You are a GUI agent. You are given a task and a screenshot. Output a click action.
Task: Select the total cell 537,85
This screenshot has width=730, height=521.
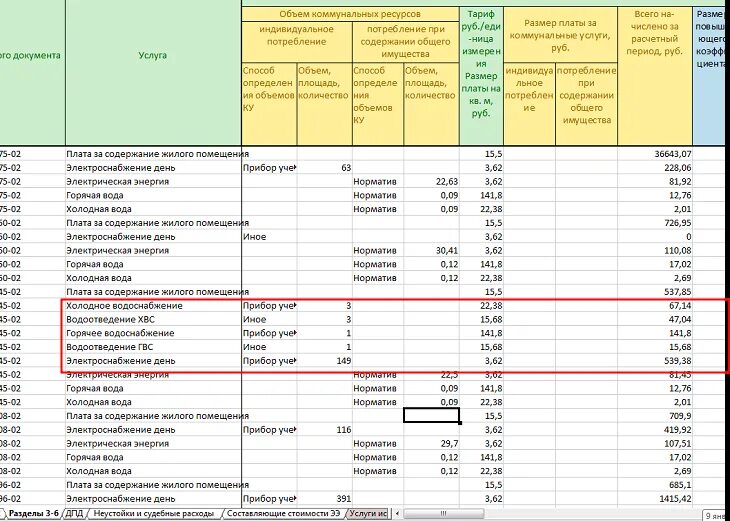[655, 291]
